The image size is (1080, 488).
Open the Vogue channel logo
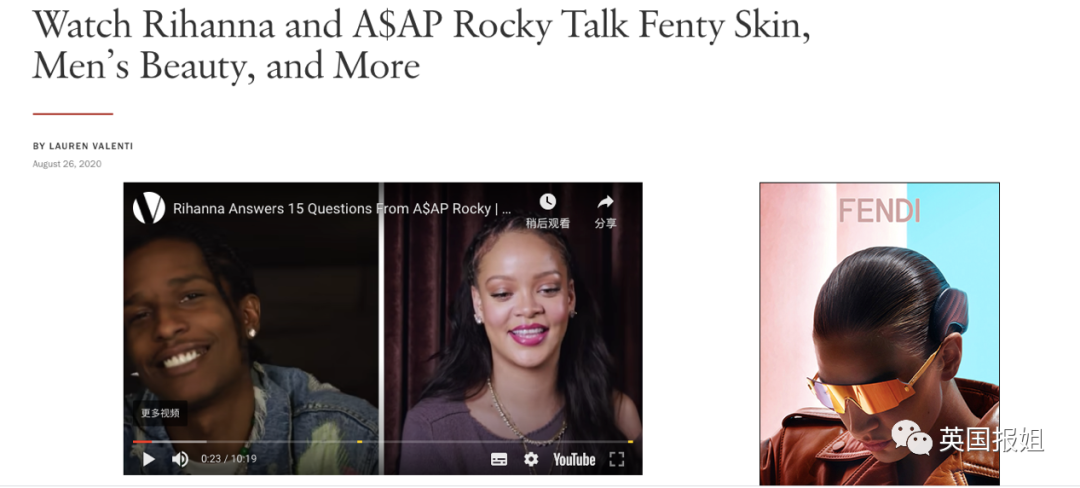149,208
